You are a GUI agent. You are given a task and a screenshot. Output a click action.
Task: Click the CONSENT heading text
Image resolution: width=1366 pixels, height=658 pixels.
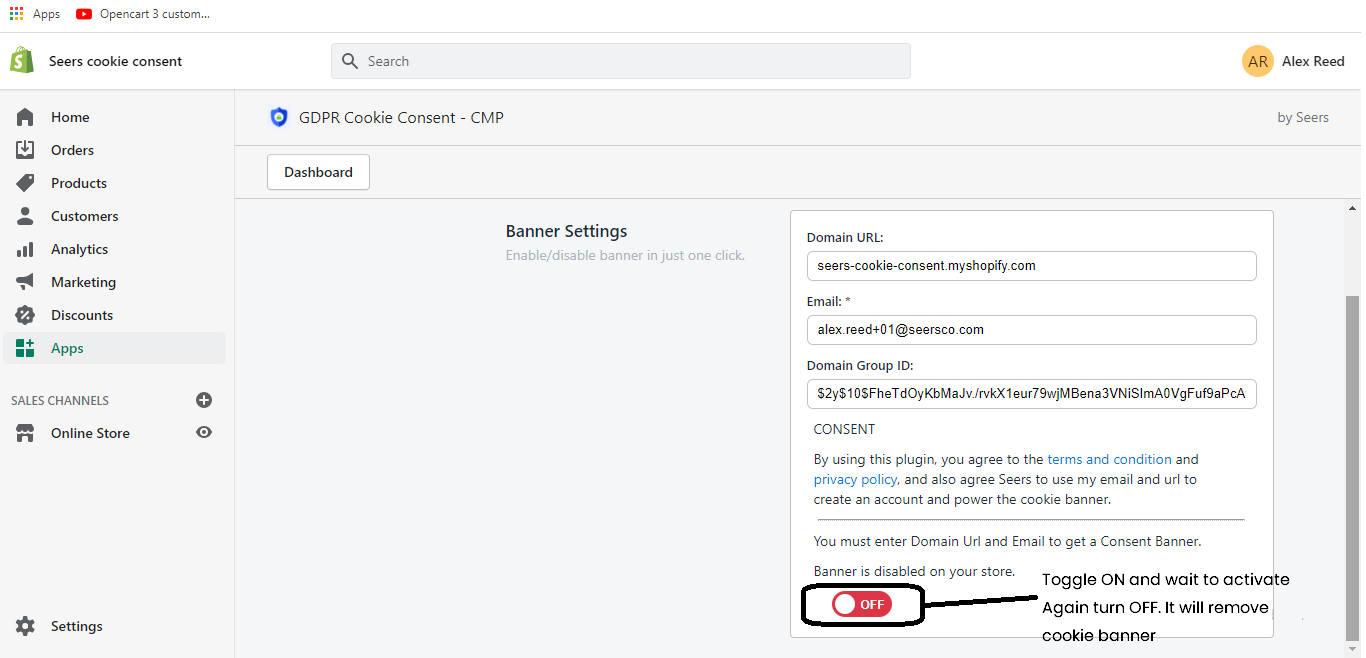click(x=844, y=429)
